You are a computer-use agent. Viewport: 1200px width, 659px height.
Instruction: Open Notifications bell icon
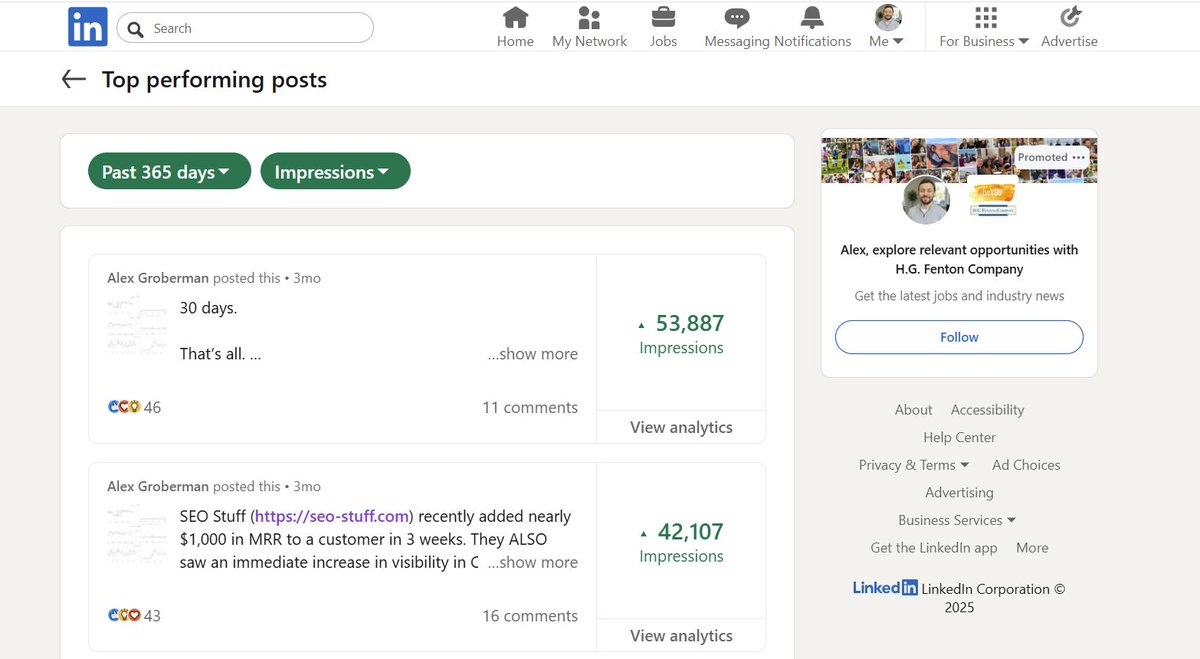[812, 17]
